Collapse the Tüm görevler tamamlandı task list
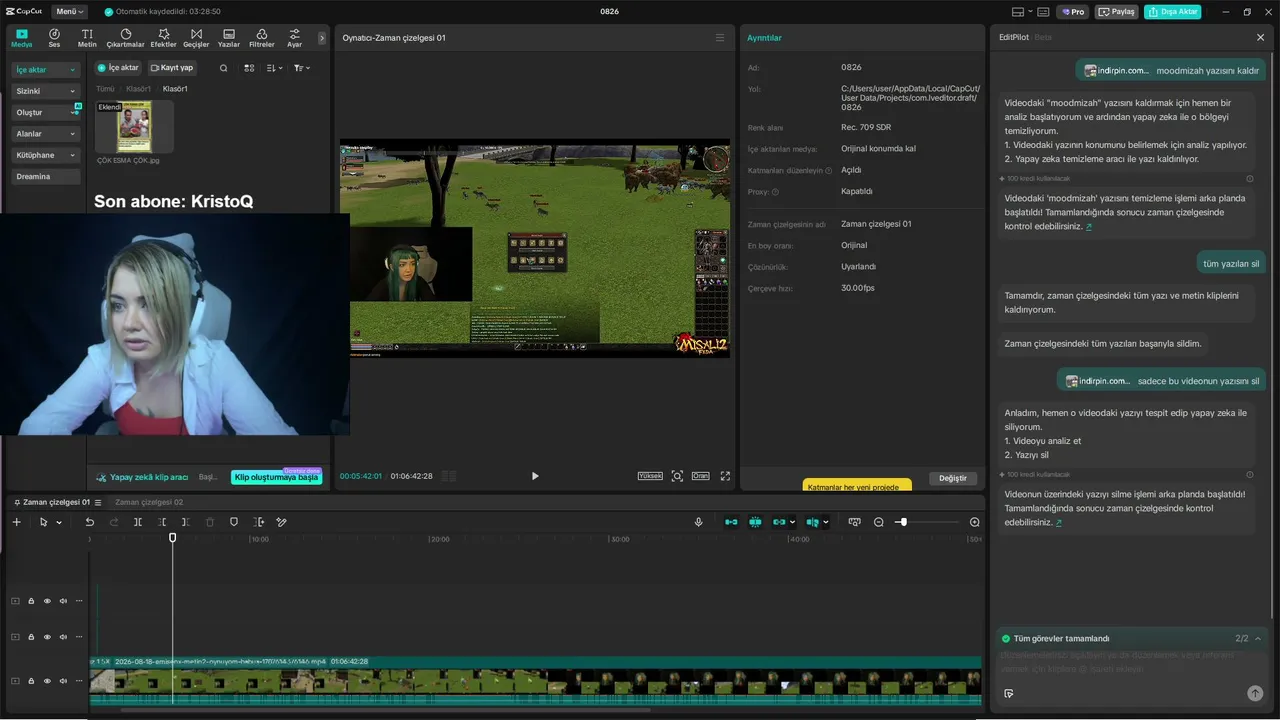The height and width of the screenshot is (720, 1280). (1258, 638)
